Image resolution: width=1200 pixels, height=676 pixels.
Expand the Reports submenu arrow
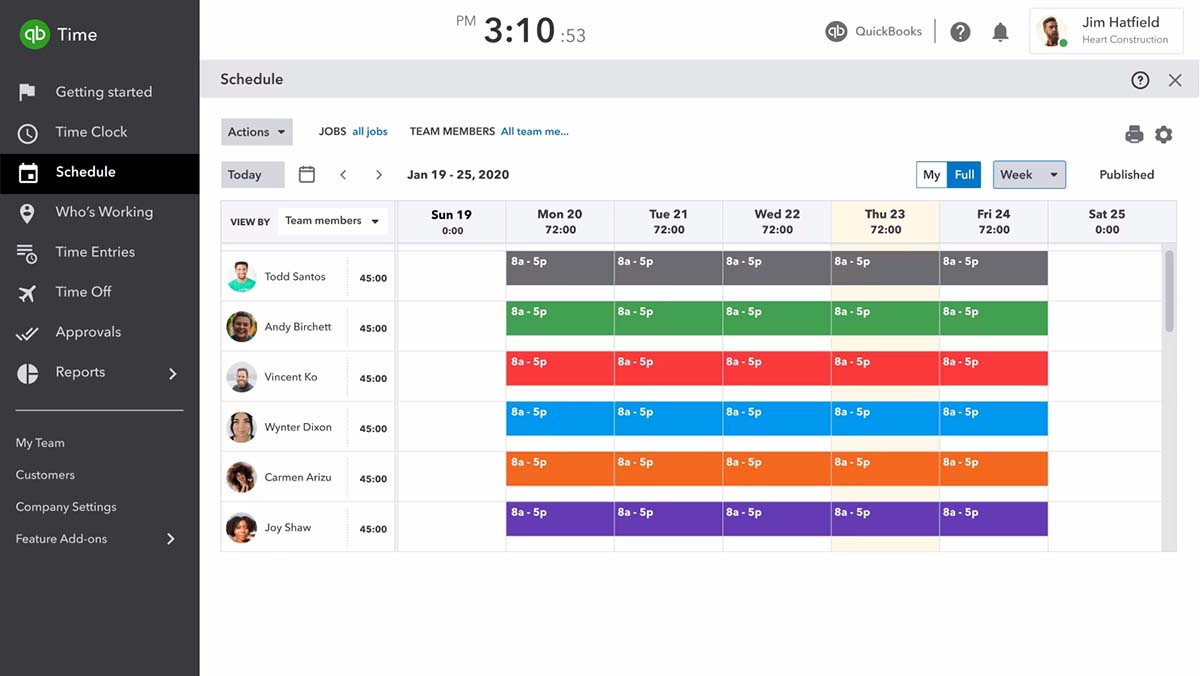[x=172, y=373]
